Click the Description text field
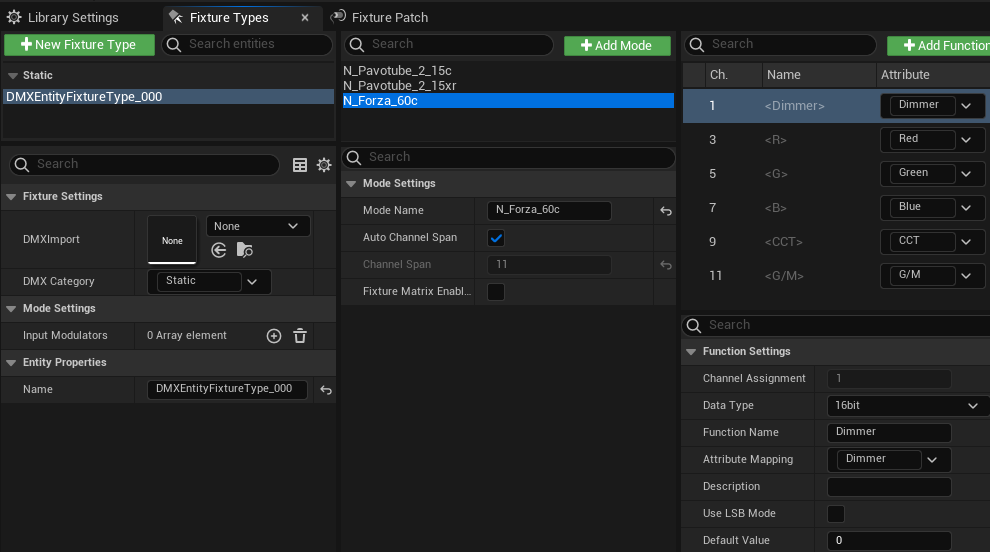Viewport: 990px width, 552px height. [x=889, y=487]
